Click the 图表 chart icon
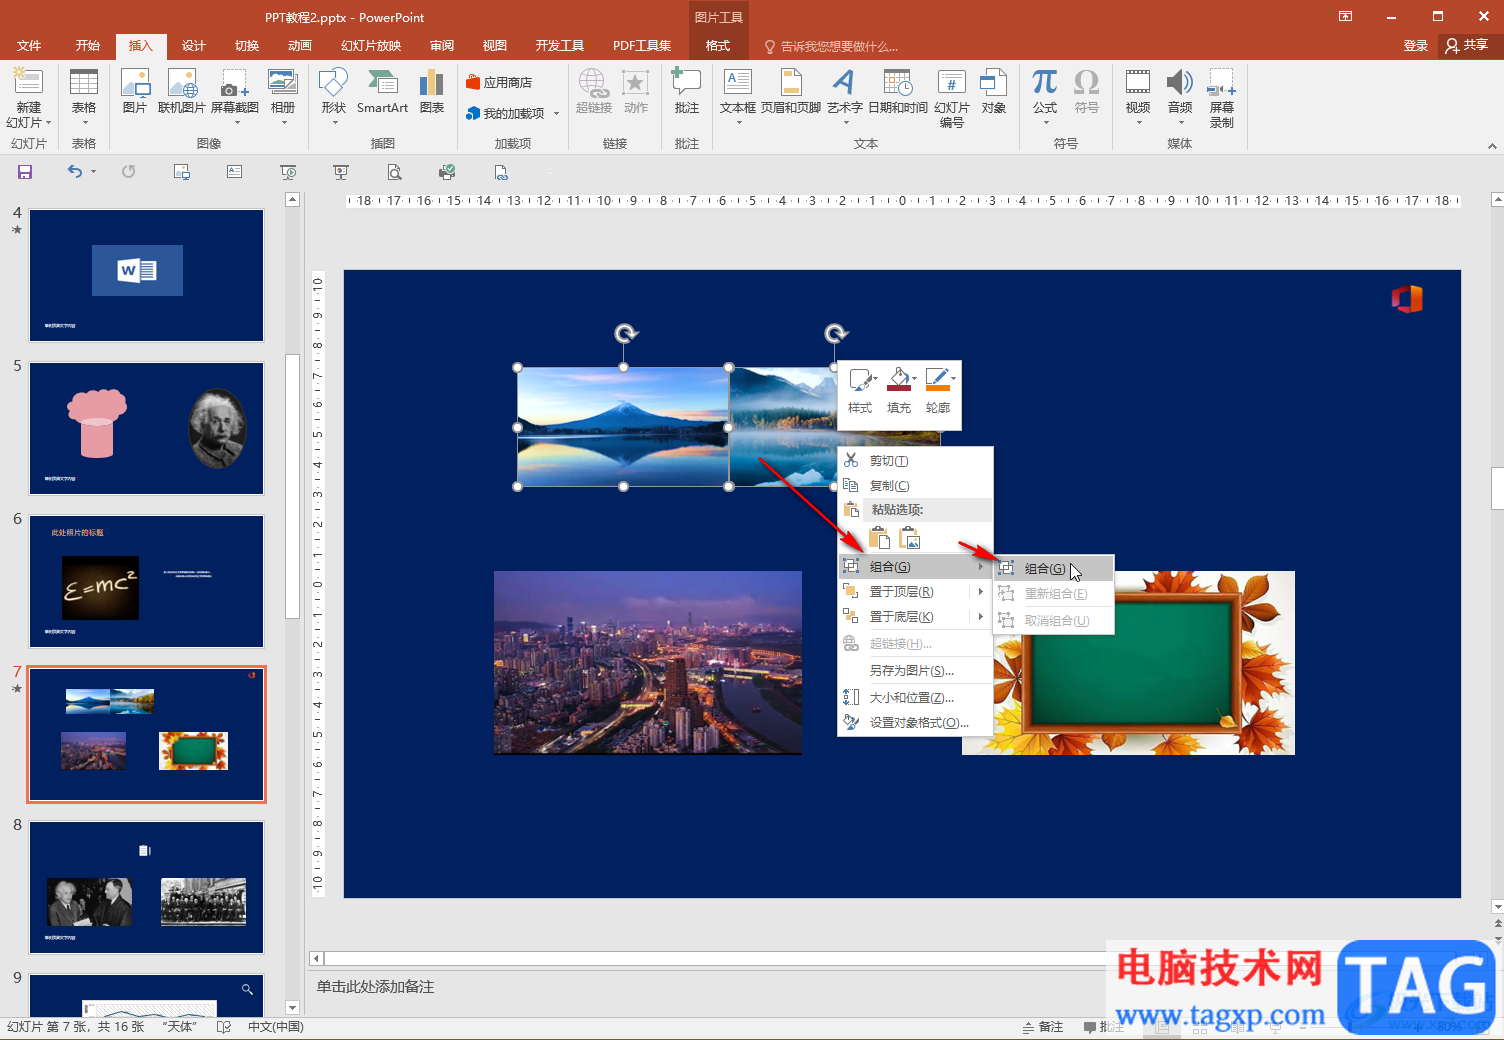This screenshot has height=1040, width=1504. click(x=432, y=91)
